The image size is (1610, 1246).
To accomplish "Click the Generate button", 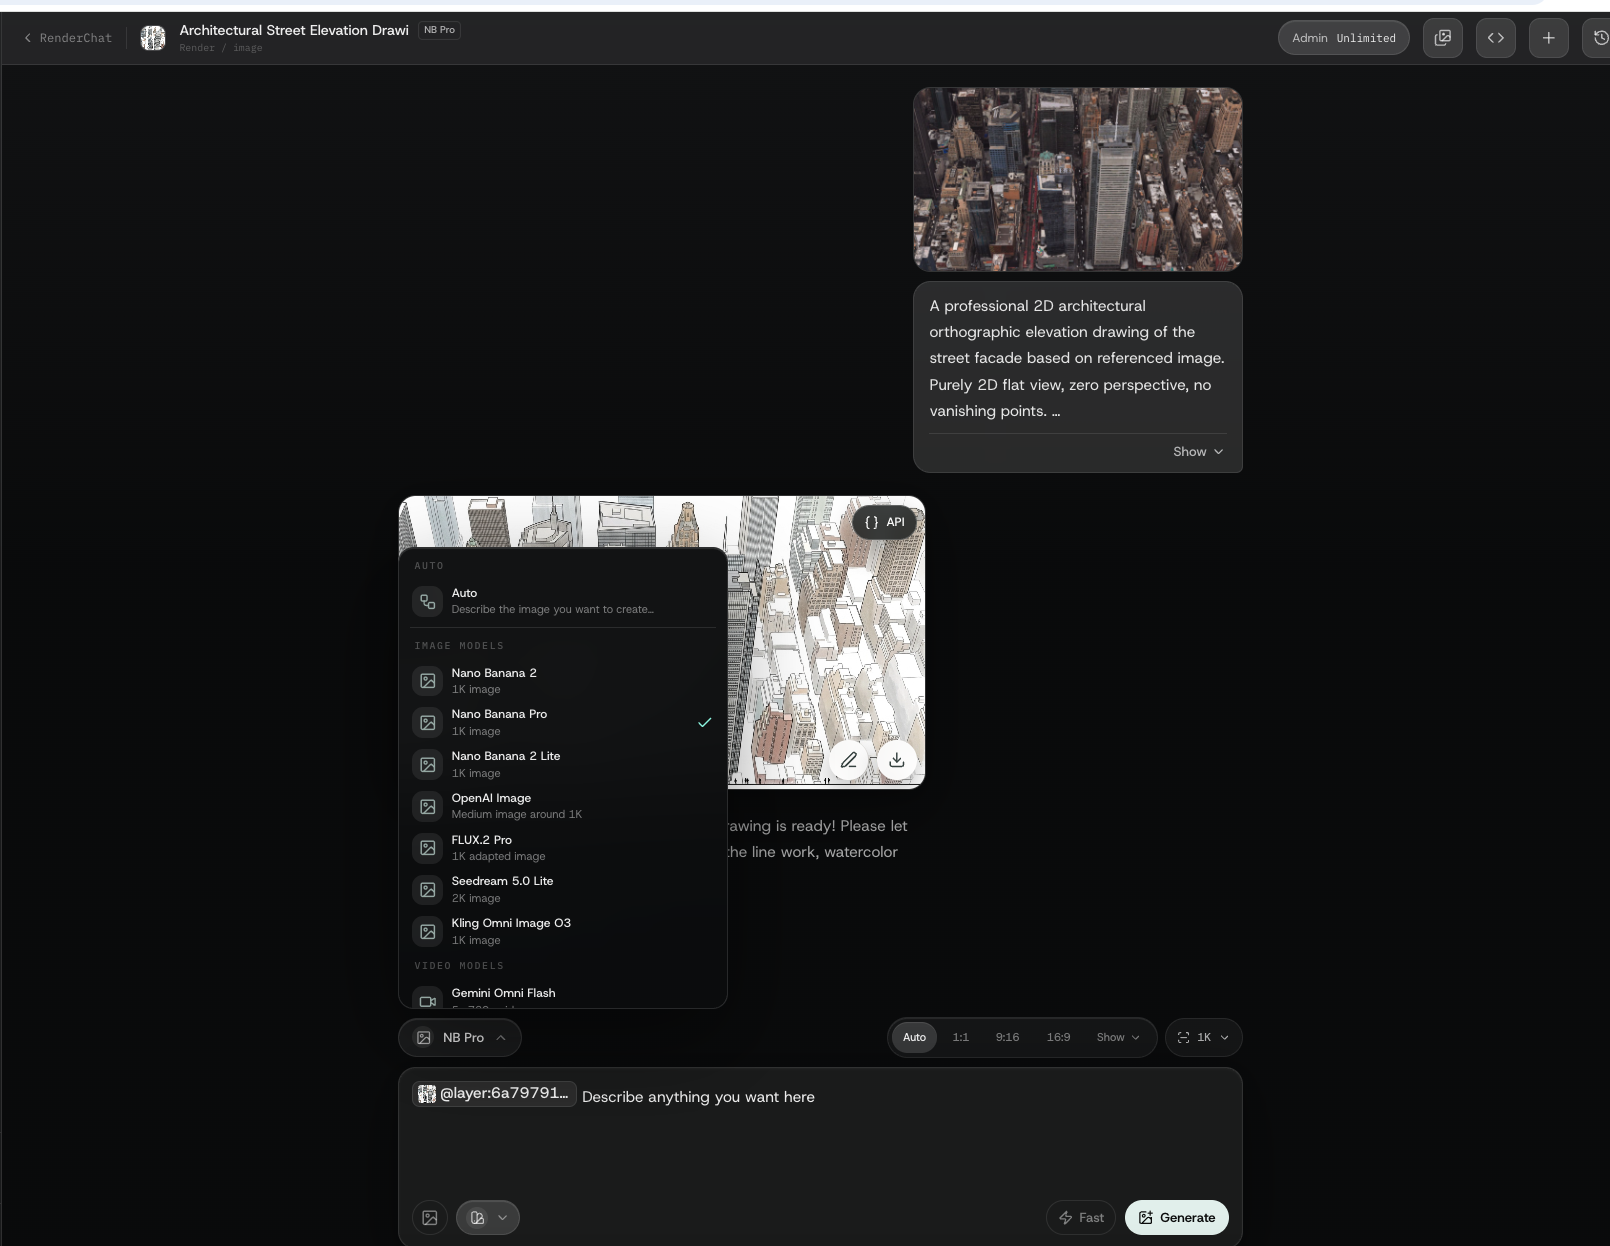I will click(x=1176, y=1218).
